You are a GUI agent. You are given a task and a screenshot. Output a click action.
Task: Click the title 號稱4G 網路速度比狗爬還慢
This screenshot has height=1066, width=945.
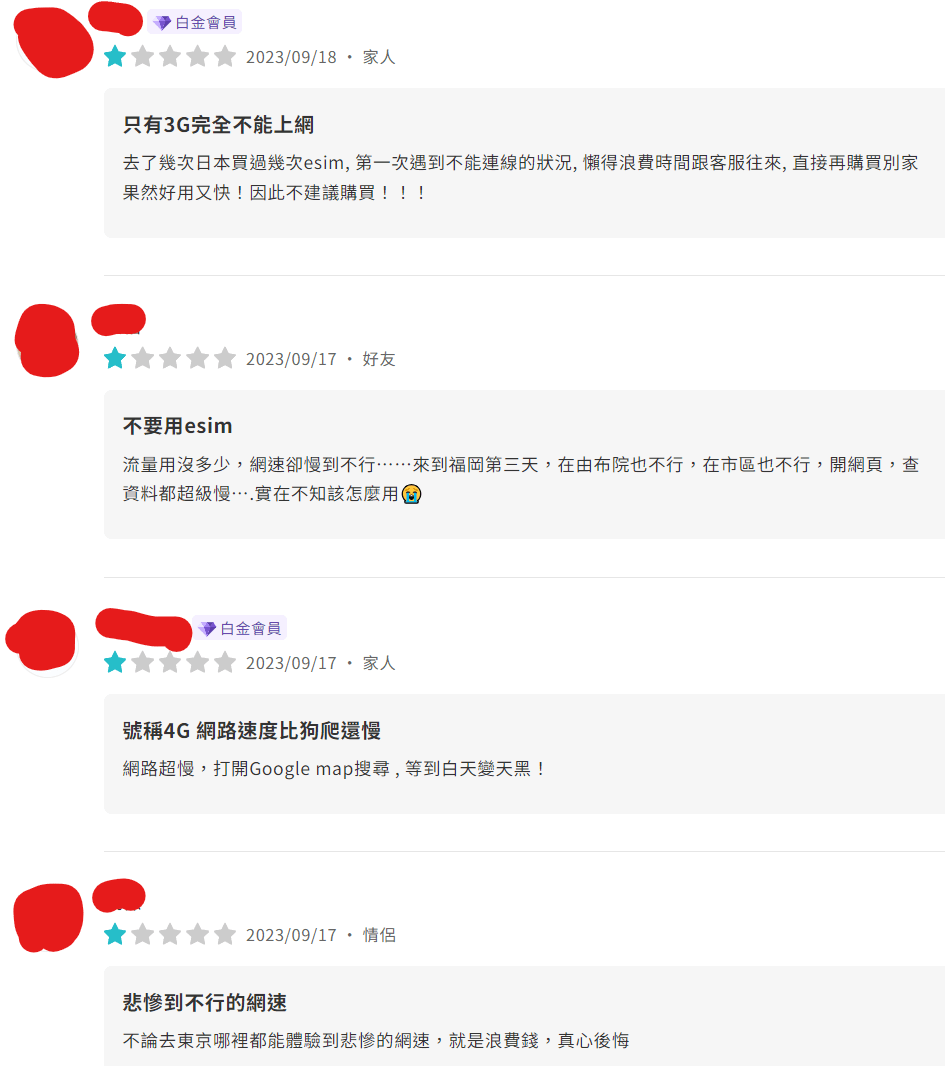tap(252, 731)
